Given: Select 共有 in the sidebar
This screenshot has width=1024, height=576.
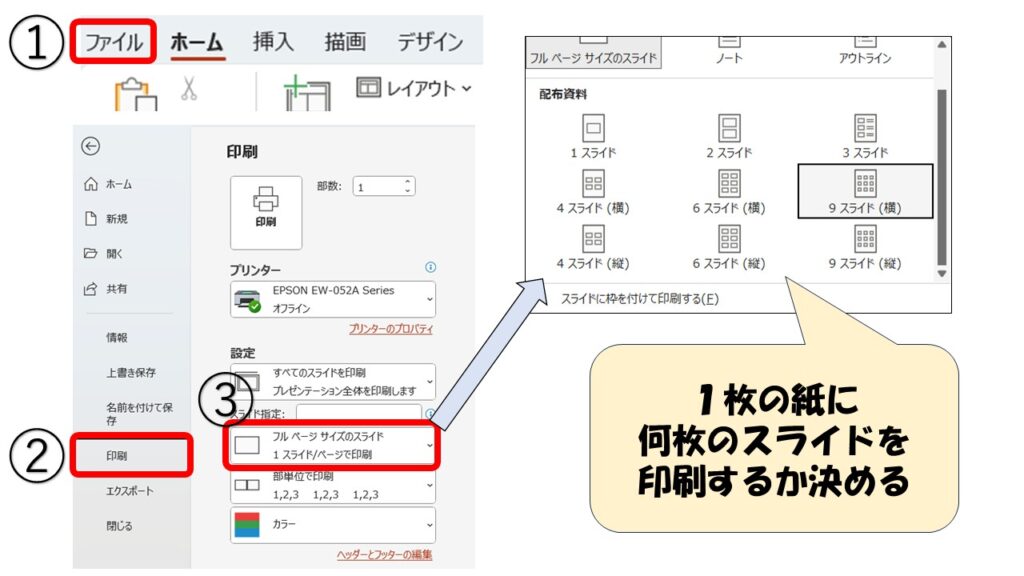Looking at the screenshot, I should (106, 289).
